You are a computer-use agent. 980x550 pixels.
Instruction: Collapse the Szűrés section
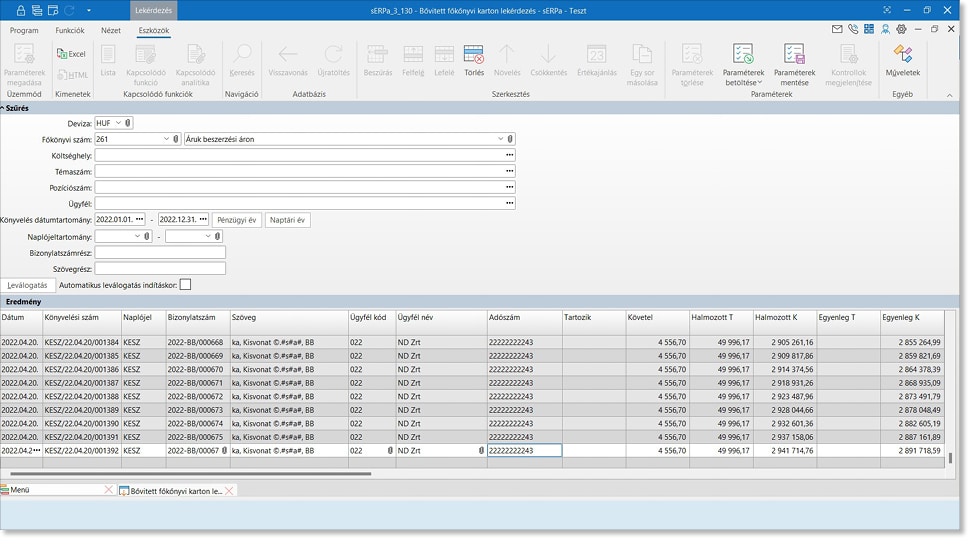pyautogui.click(x=4, y=107)
